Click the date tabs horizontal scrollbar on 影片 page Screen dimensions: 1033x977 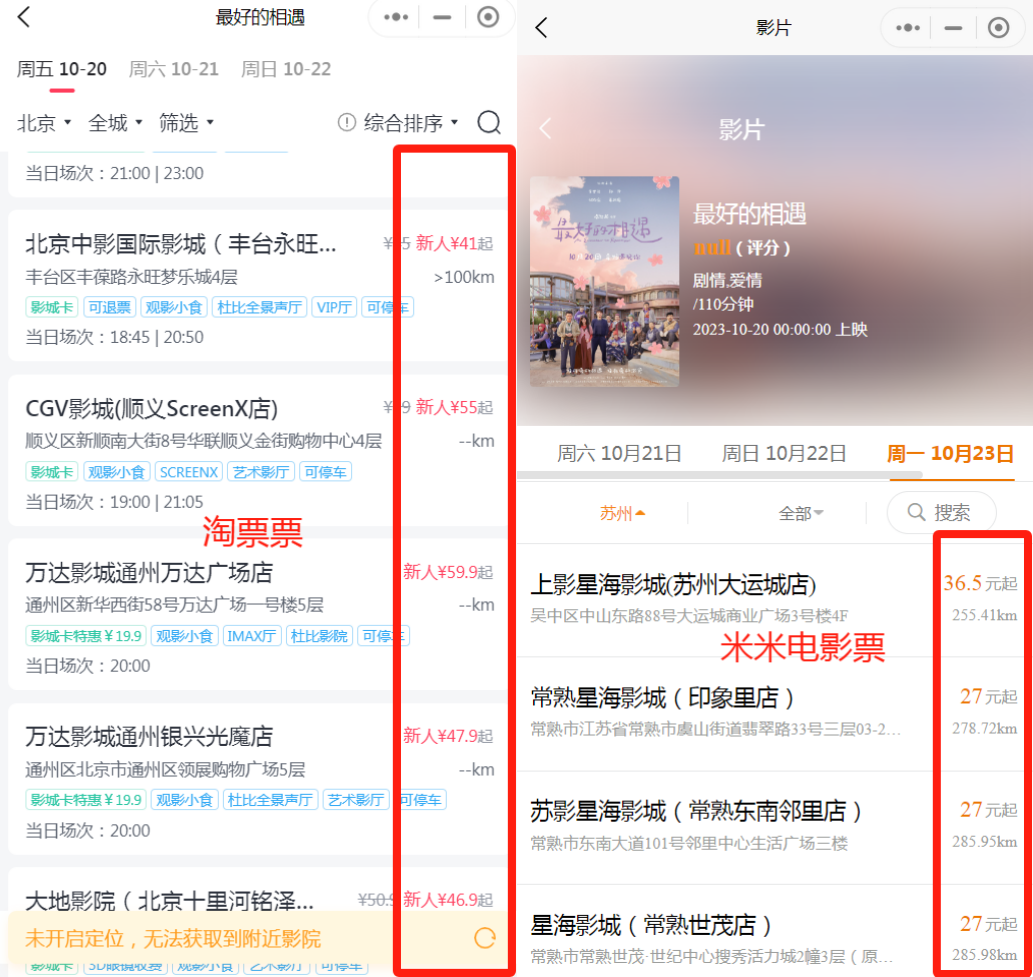pyautogui.click(x=719, y=475)
